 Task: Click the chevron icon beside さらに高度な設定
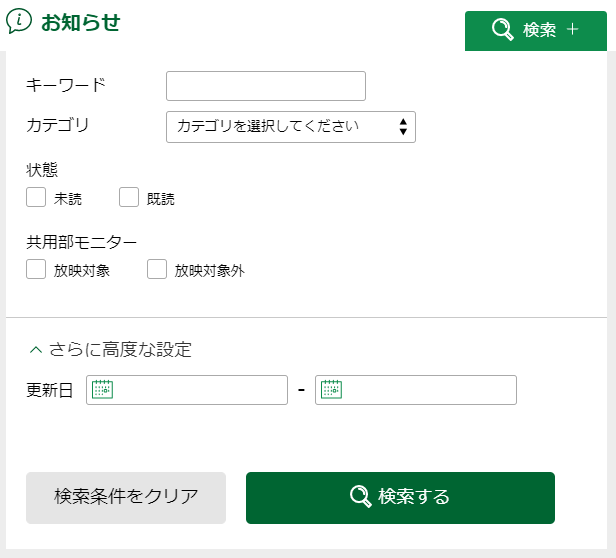36,350
